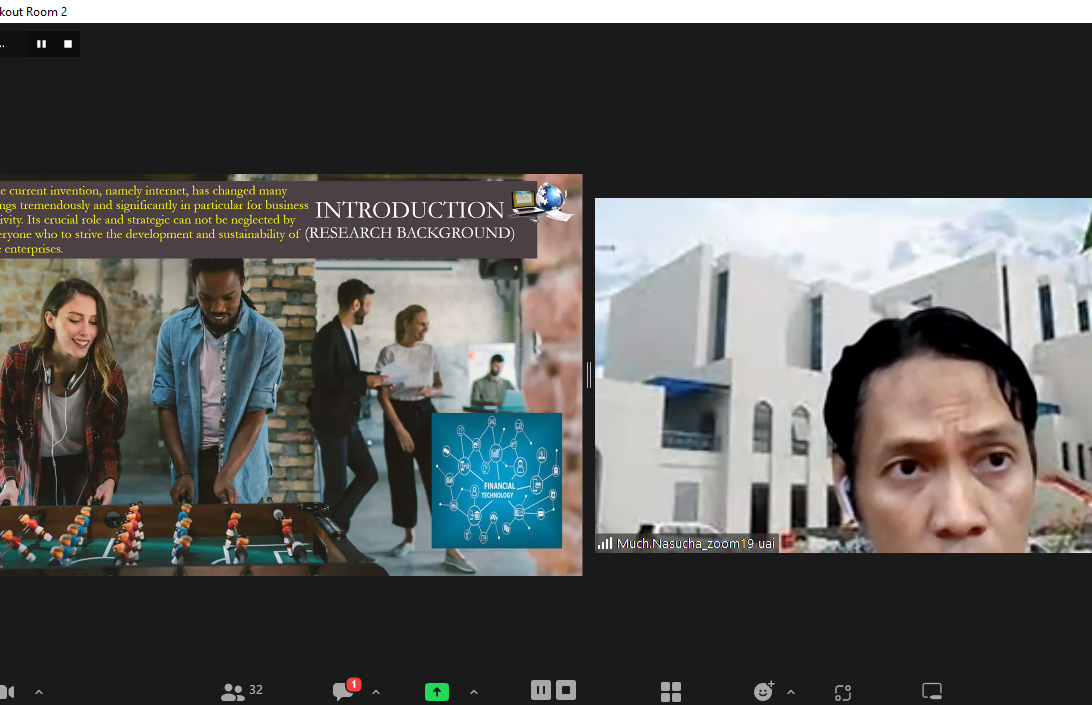
Task: Expand the video options chevron
Action: click(39, 692)
